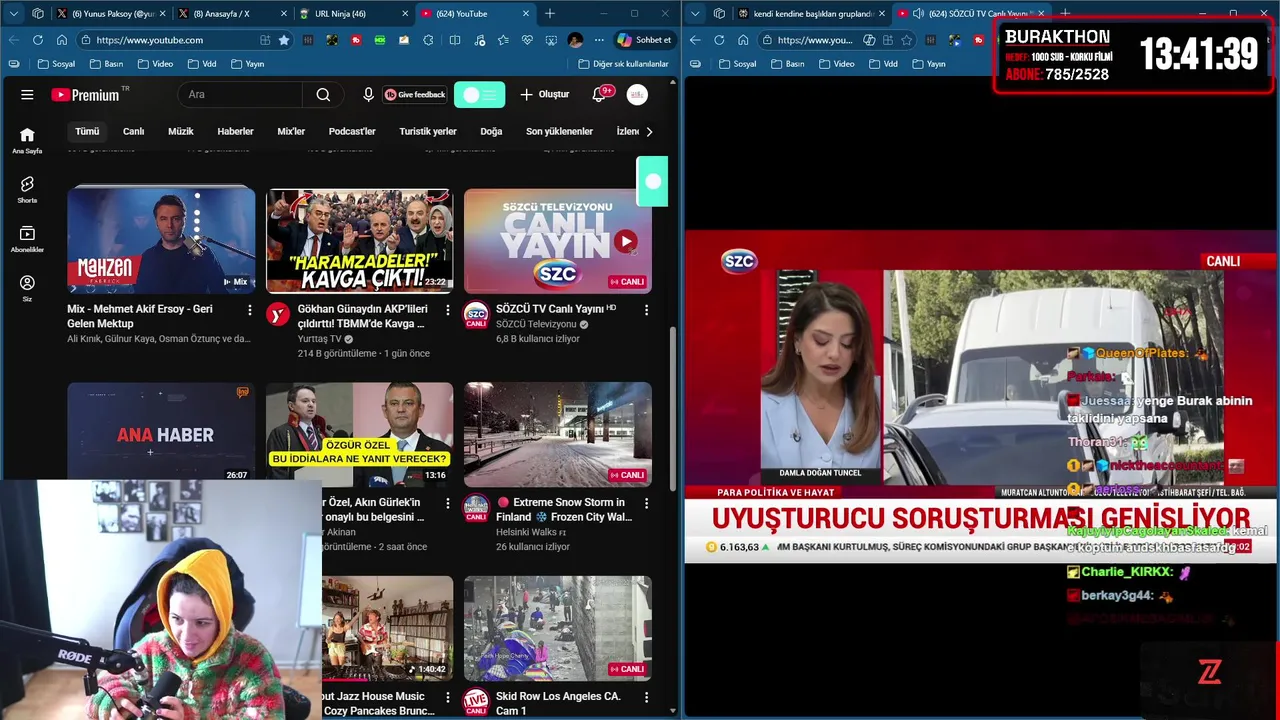Image resolution: width=1280 pixels, height=720 pixels.
Task: Start voice search with the microphone icon
Action: [x=368, y=95]
